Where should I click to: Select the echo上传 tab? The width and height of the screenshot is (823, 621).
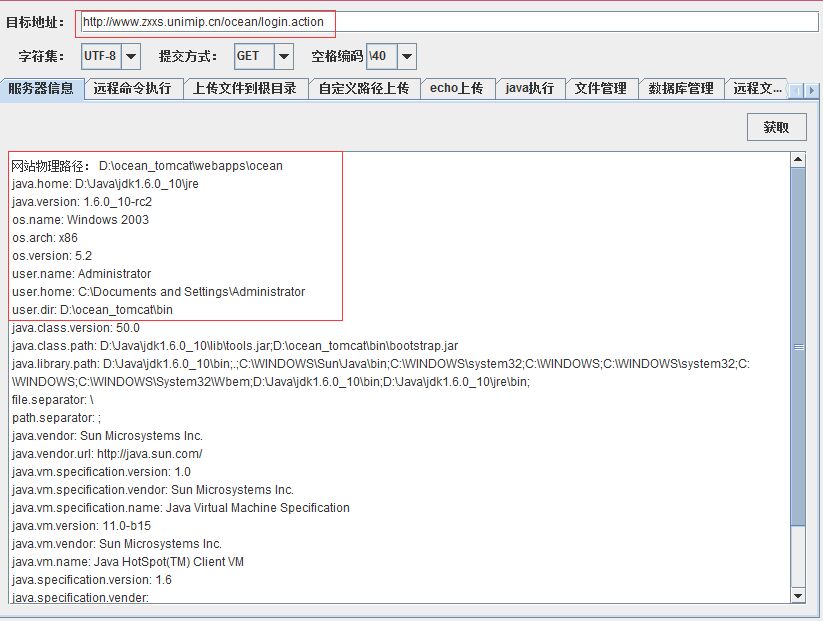pos(457,88)
